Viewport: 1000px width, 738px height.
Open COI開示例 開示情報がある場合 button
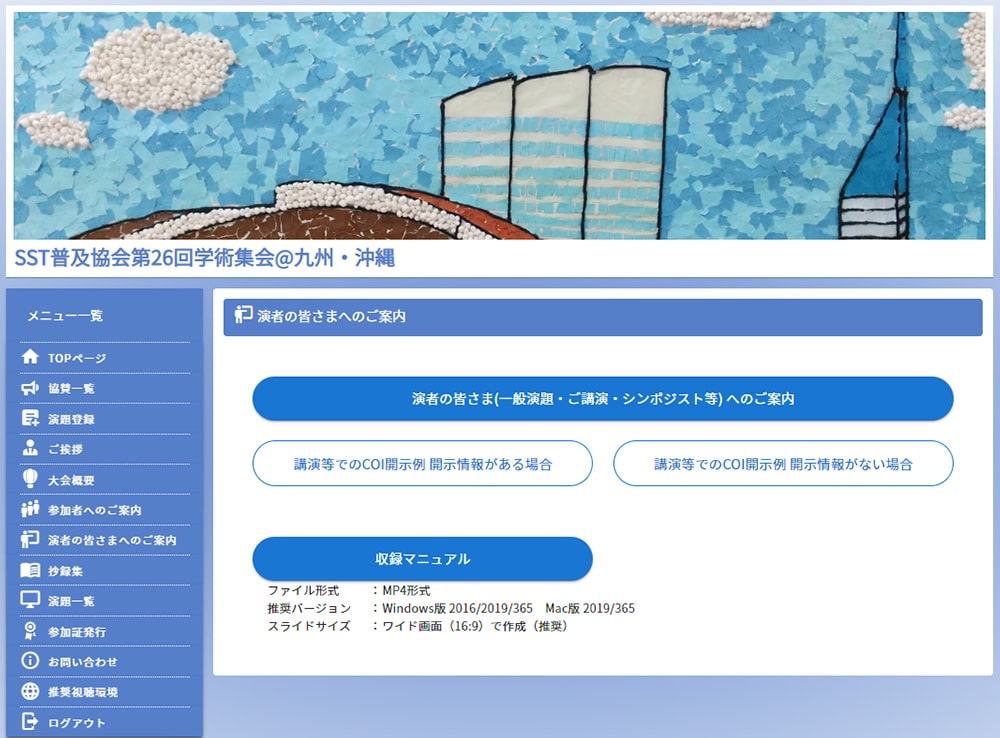pyautogui.click(x=422, y=464)
